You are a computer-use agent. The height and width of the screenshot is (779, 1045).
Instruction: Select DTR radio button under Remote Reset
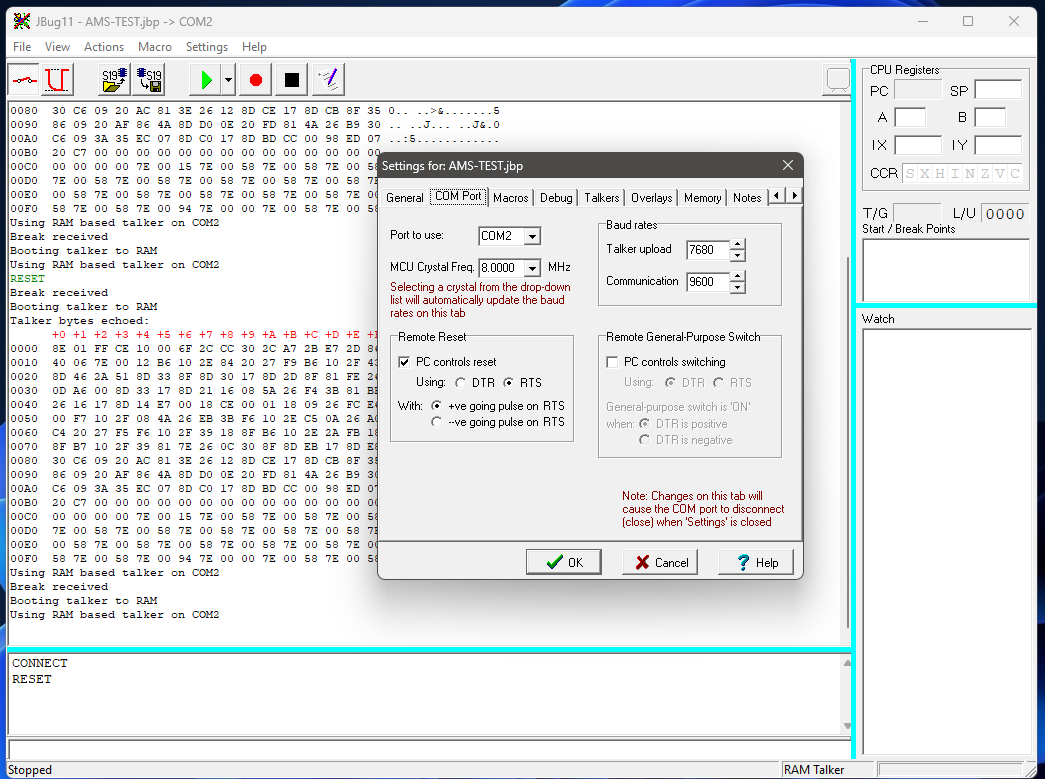pos(460,383)
